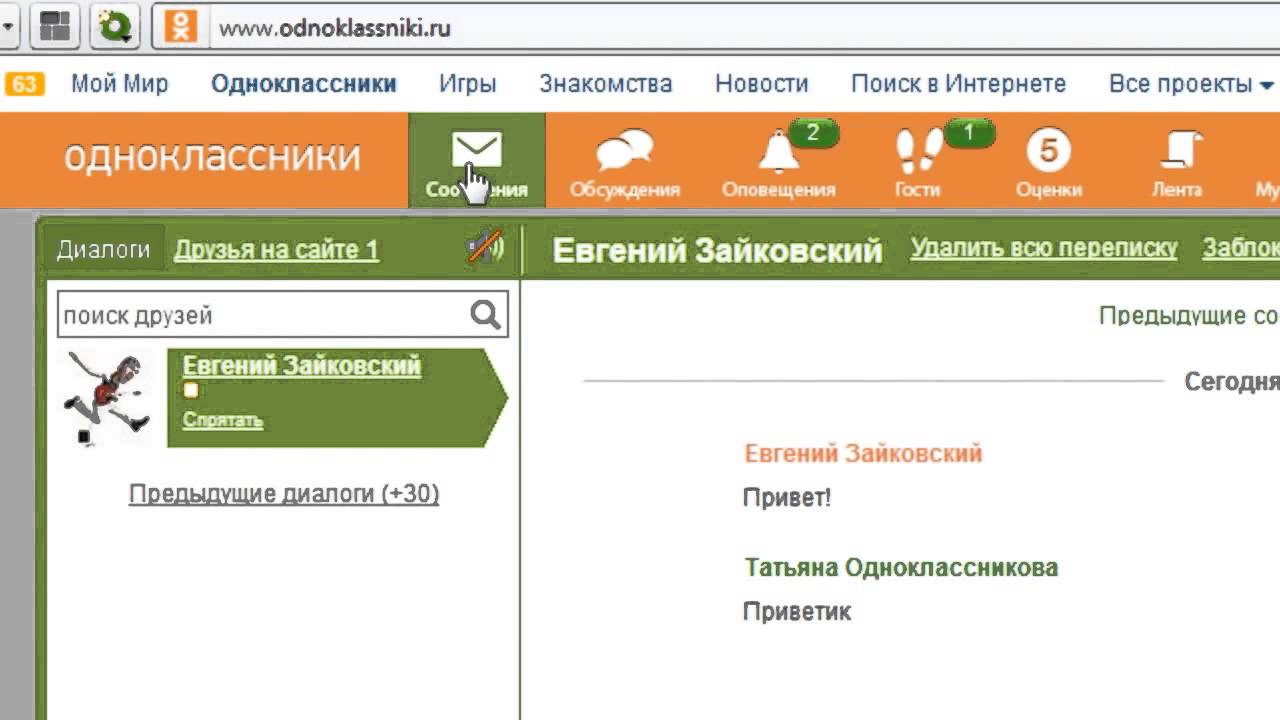The width and height of the screenshot is (1280, 720).
Task: Click the message text Привет!
Action: point(786,497)
